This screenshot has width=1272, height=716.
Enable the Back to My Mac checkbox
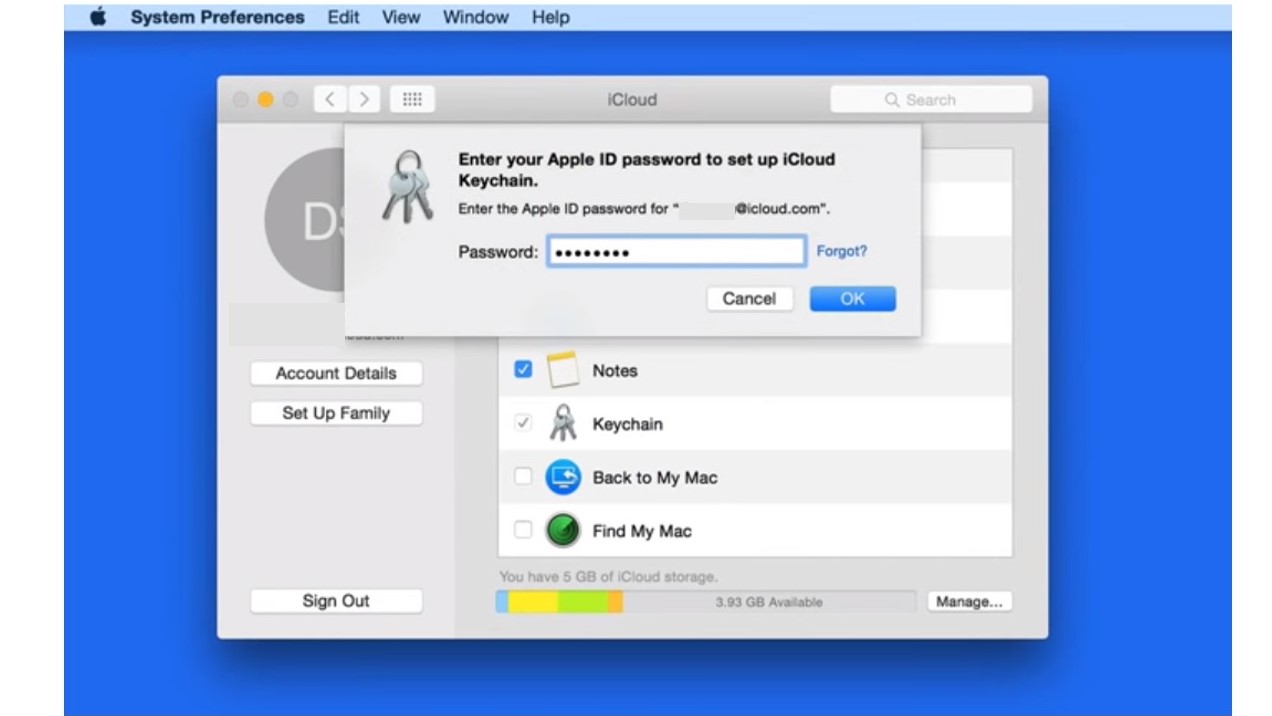(523, 477)
